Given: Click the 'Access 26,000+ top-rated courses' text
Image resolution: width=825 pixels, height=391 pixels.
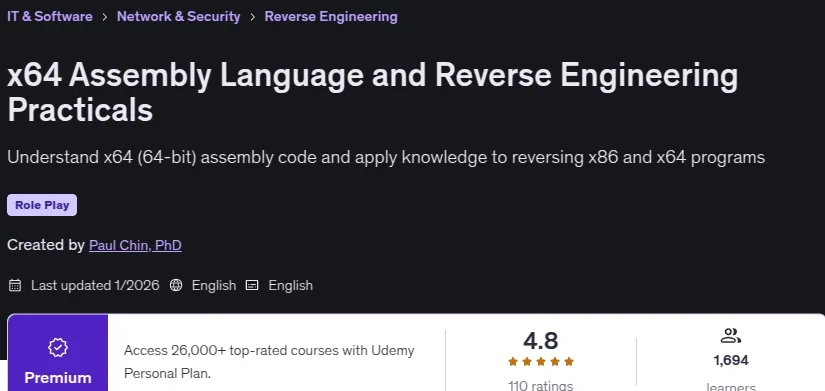Looking at the screenshot, I should click(x=269, y=362).
